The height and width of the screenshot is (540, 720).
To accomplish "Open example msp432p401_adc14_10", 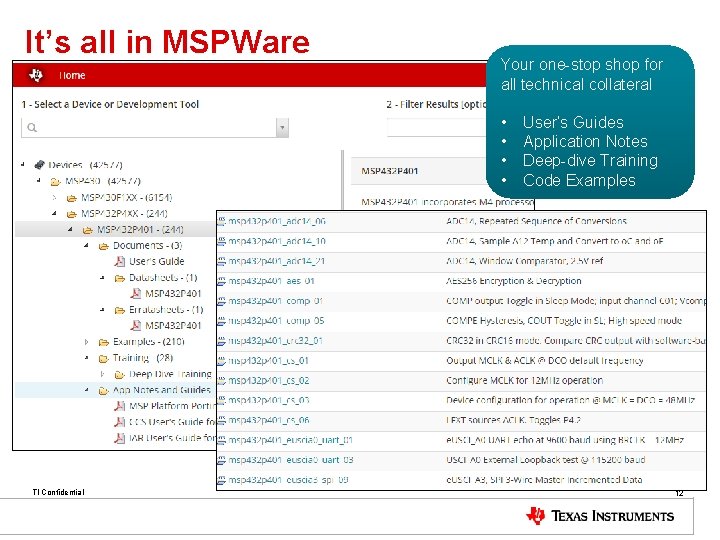I will 277,241.
